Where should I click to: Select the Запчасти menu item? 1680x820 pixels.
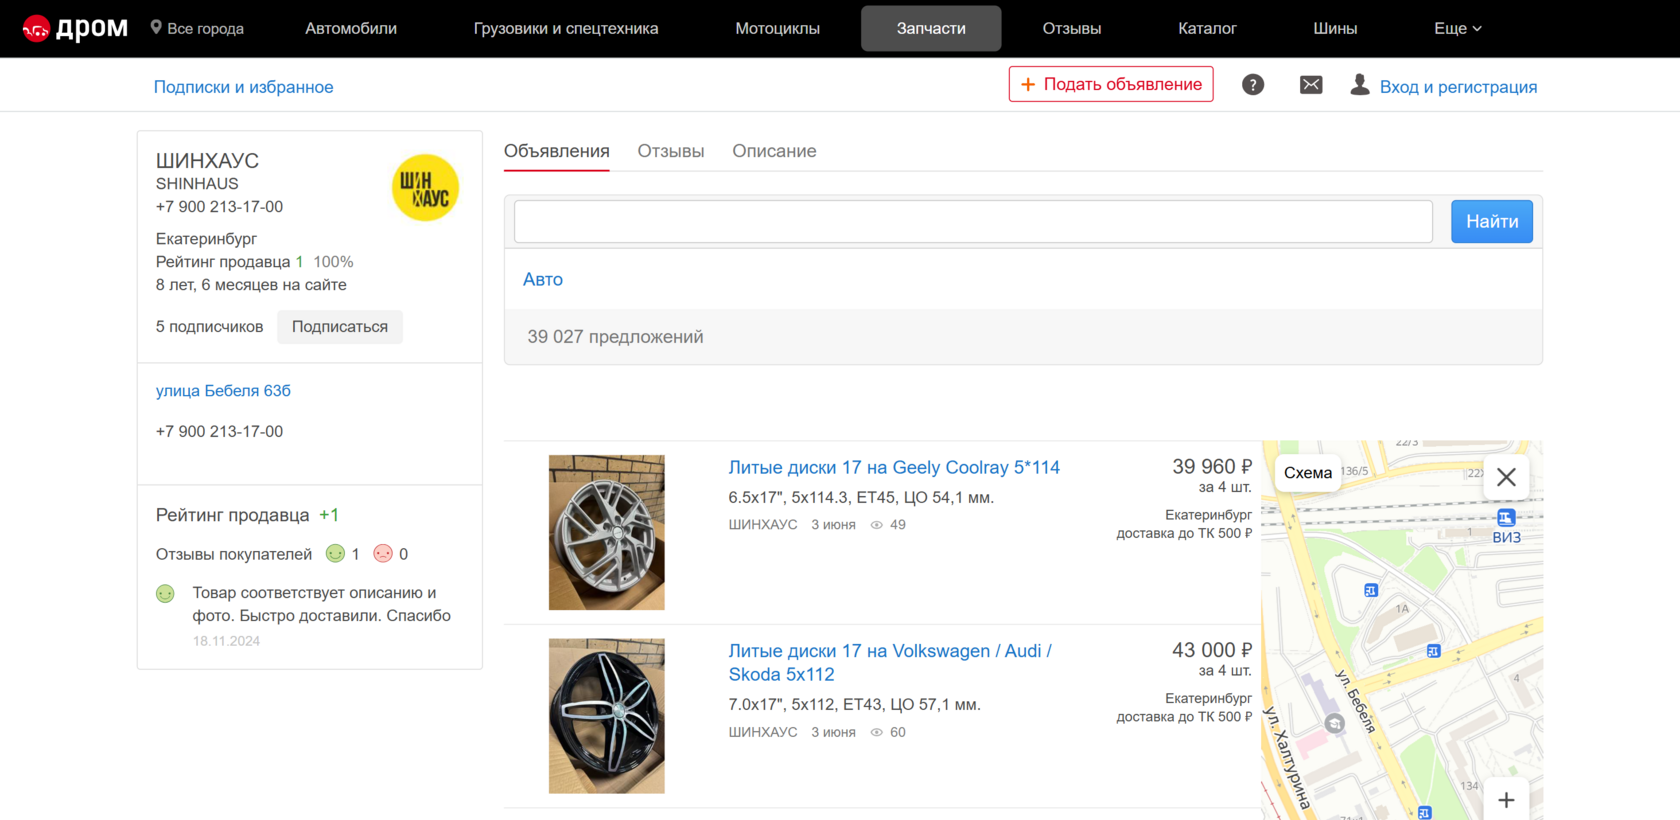pos(931,28)
